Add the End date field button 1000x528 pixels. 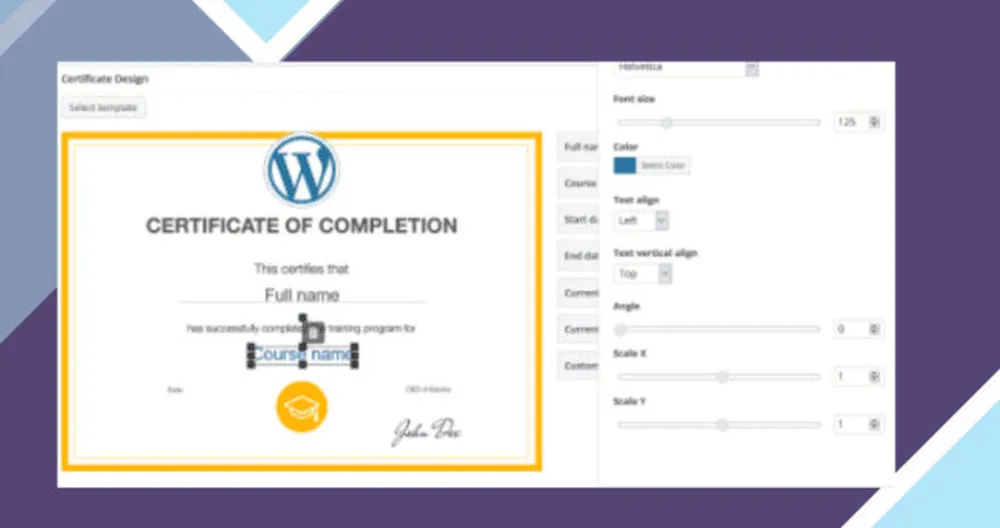(x=577, y=256)
